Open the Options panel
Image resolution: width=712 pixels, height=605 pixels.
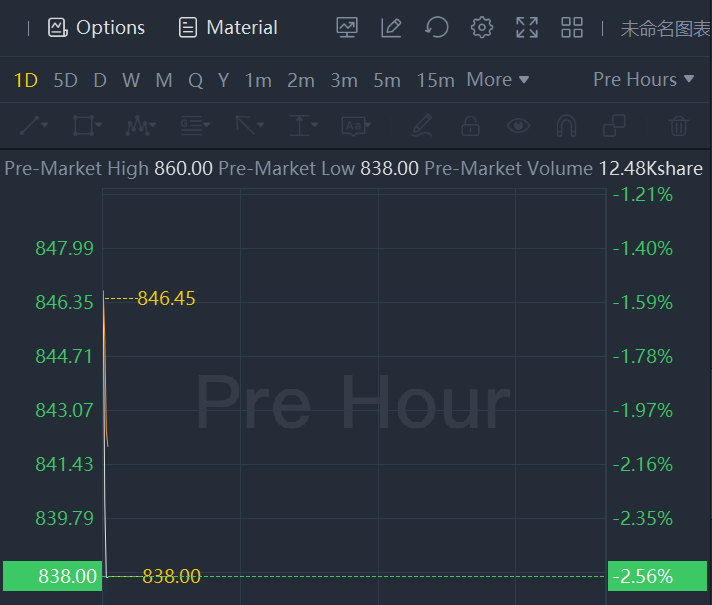(97, 28)
